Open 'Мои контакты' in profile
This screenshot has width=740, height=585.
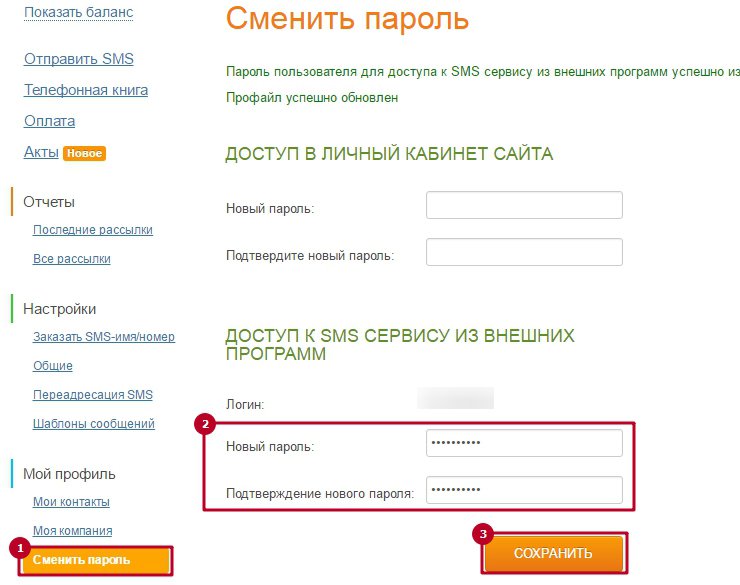[x=71, y=502]
